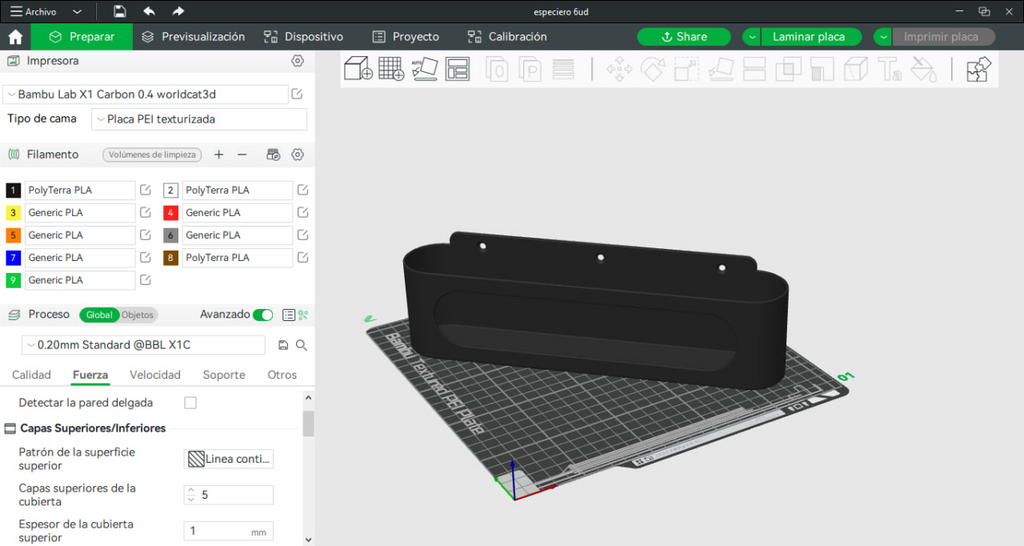Open the Calidad settings tab
This screenshot has width=1024, height=546.
click(x=31, y=375)
